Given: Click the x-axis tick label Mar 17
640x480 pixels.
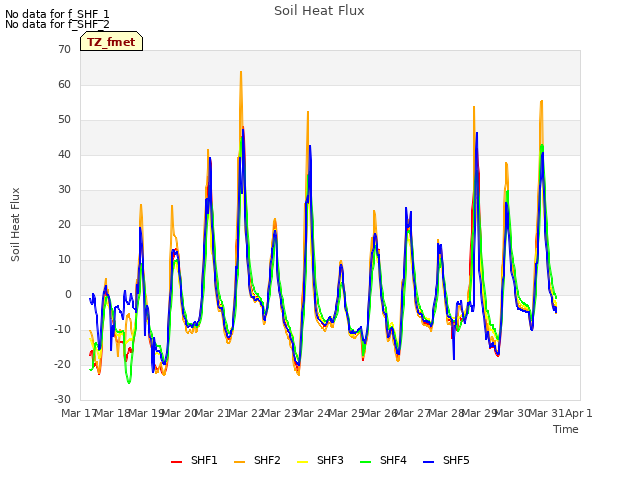Looking at the screenshot, I should 79,413.
